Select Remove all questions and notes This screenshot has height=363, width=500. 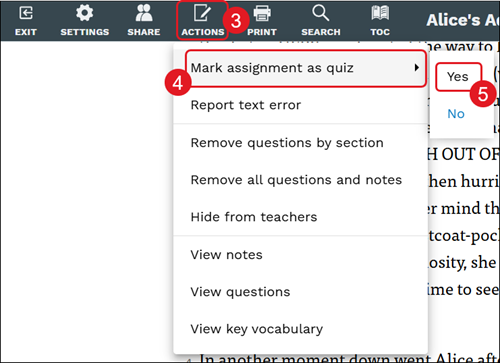click(x=296, y=180)
